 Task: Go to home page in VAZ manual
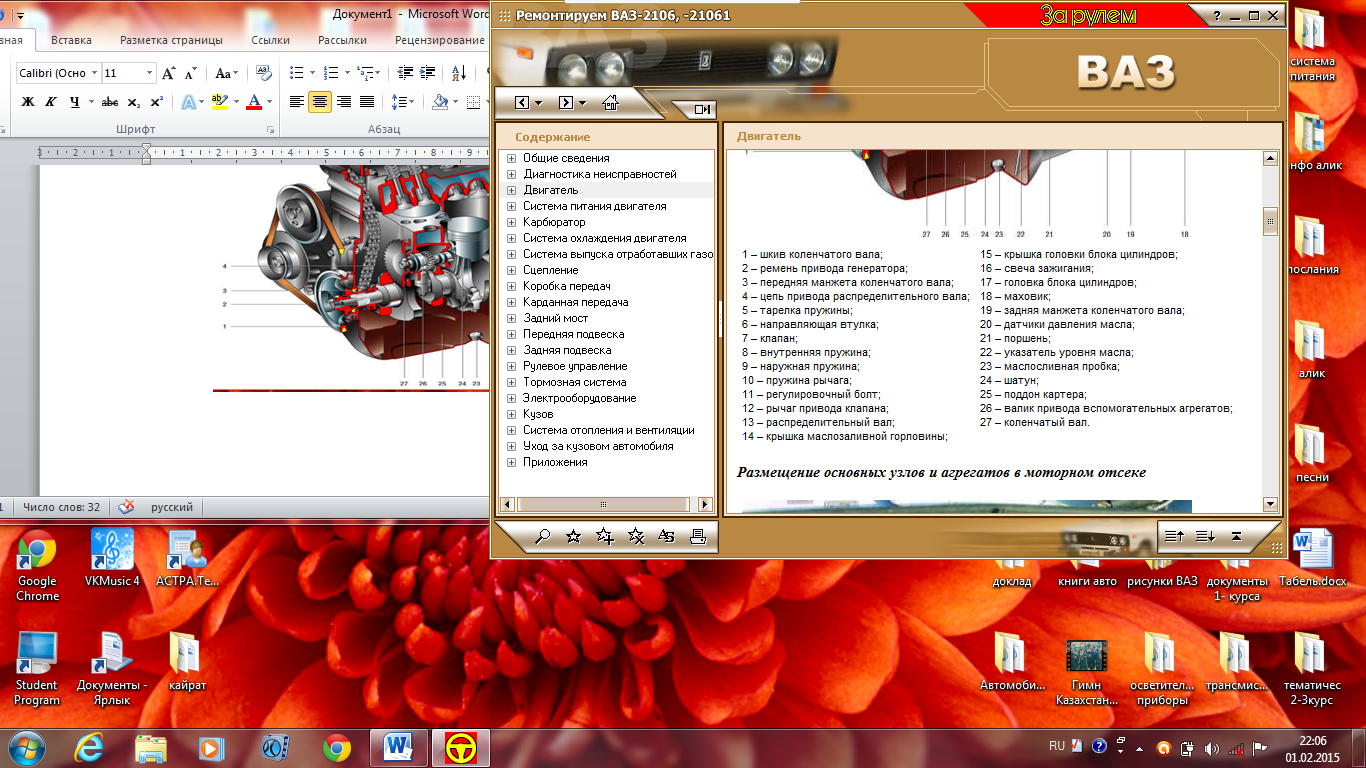[610, 102]
